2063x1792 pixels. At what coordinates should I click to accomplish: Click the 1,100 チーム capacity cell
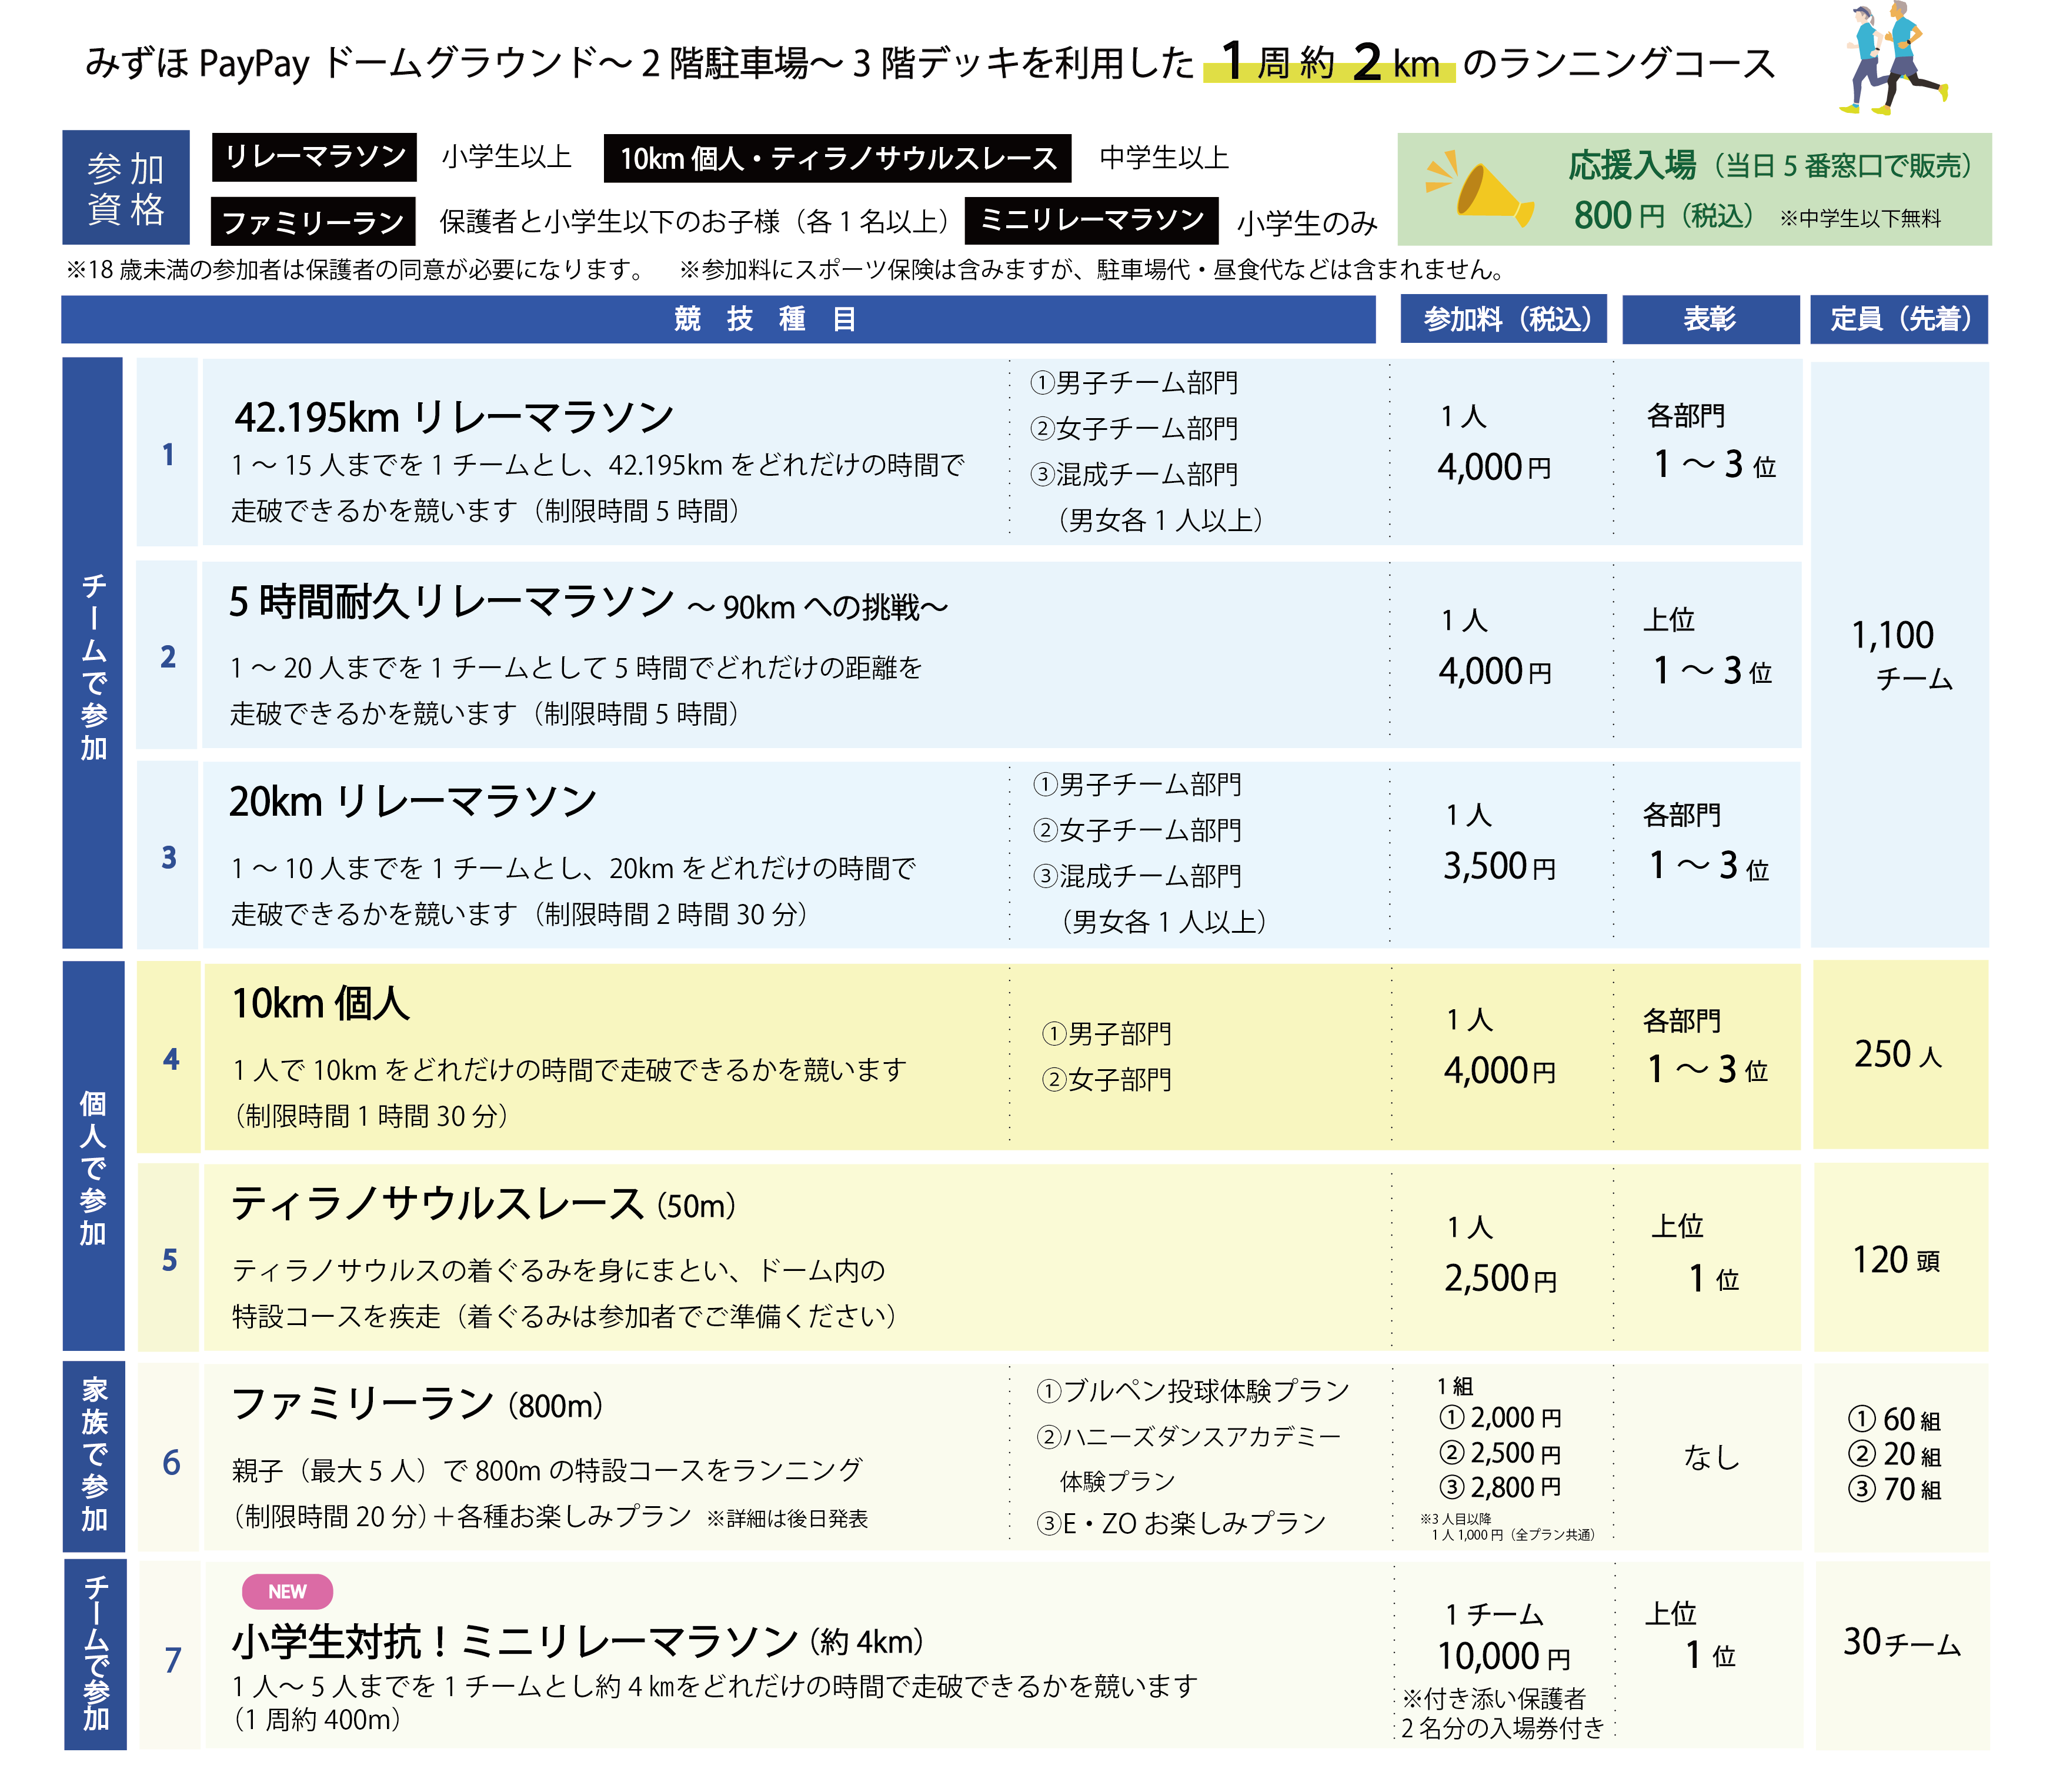[1900, 655]
